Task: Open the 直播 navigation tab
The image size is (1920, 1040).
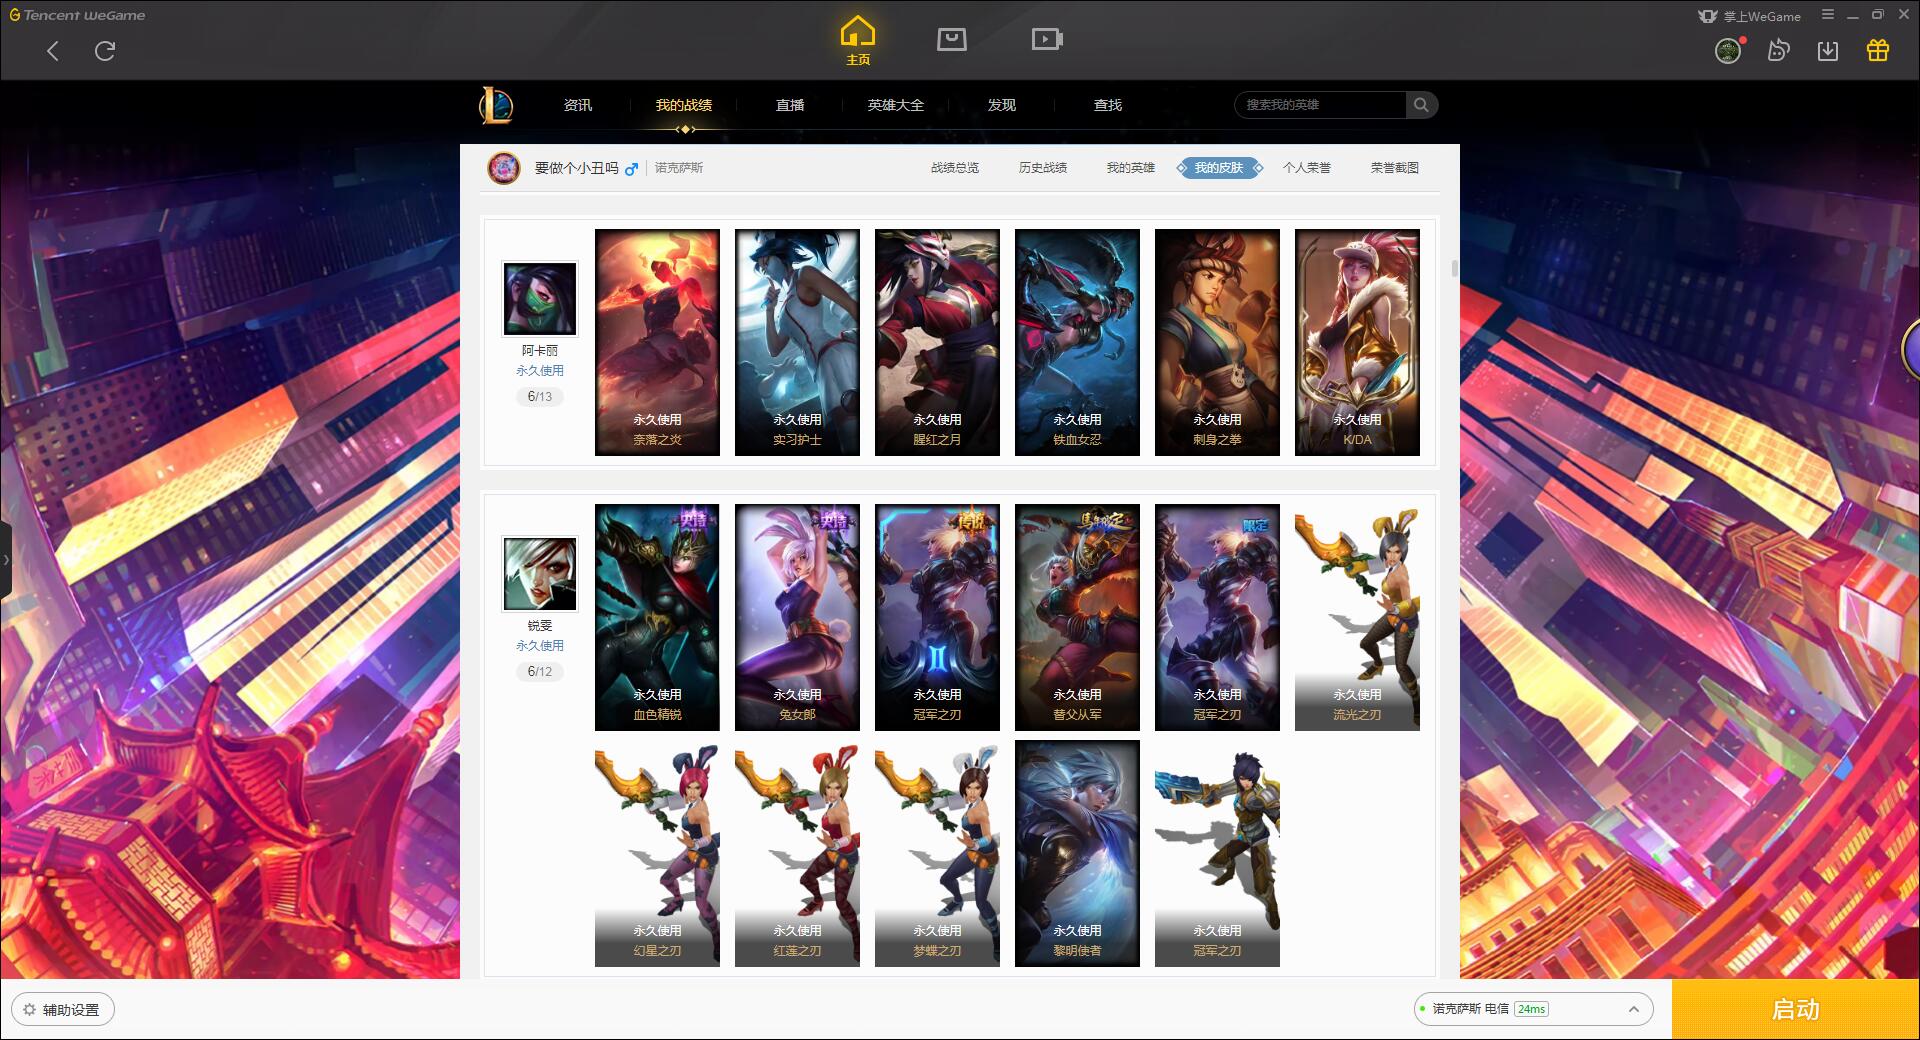Action: point(790,105)
